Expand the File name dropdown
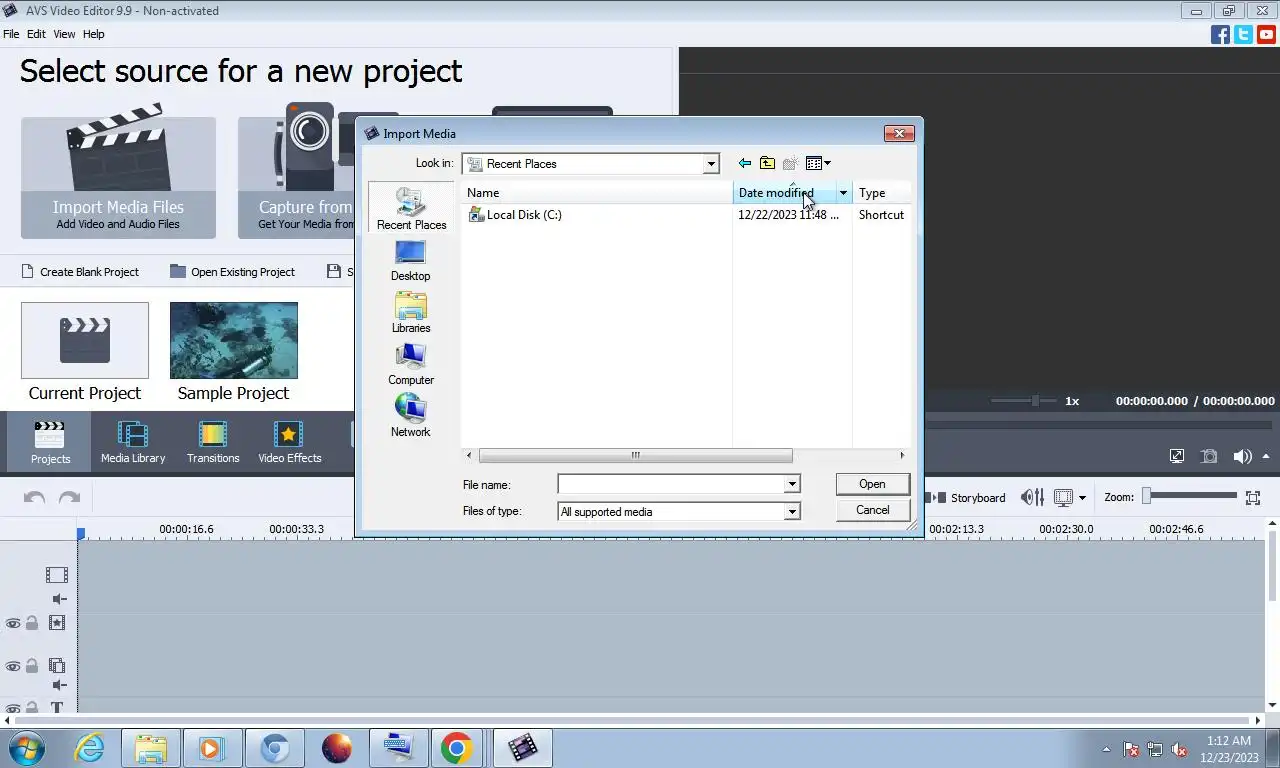 [792, 485]
